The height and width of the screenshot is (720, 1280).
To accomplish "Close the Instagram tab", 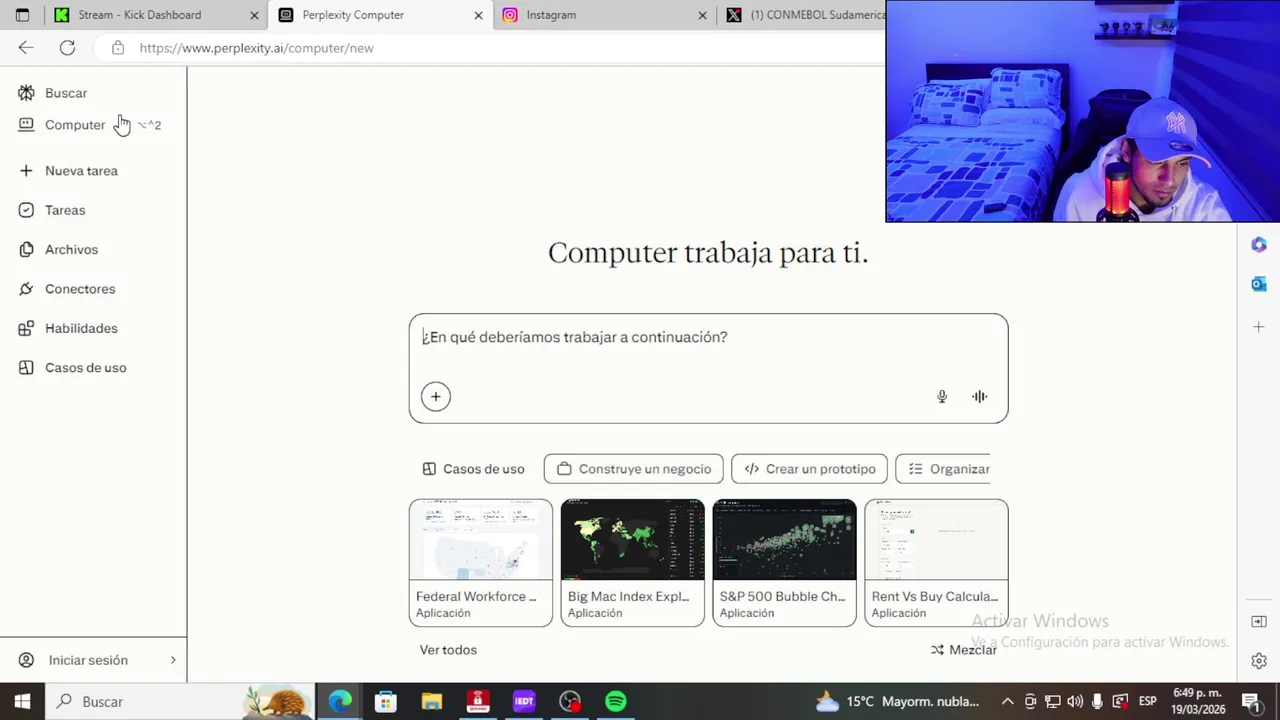I will [x=702, y=15].
